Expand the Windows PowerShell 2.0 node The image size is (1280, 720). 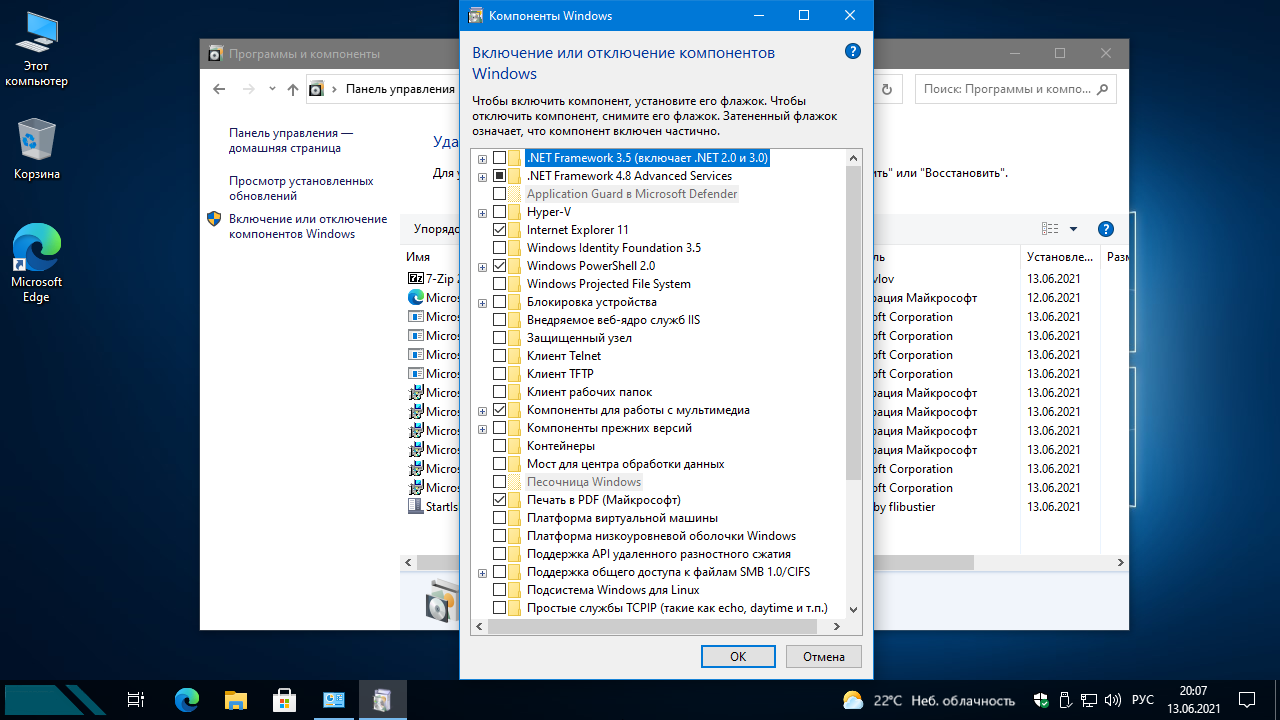[x=483, y=266]
